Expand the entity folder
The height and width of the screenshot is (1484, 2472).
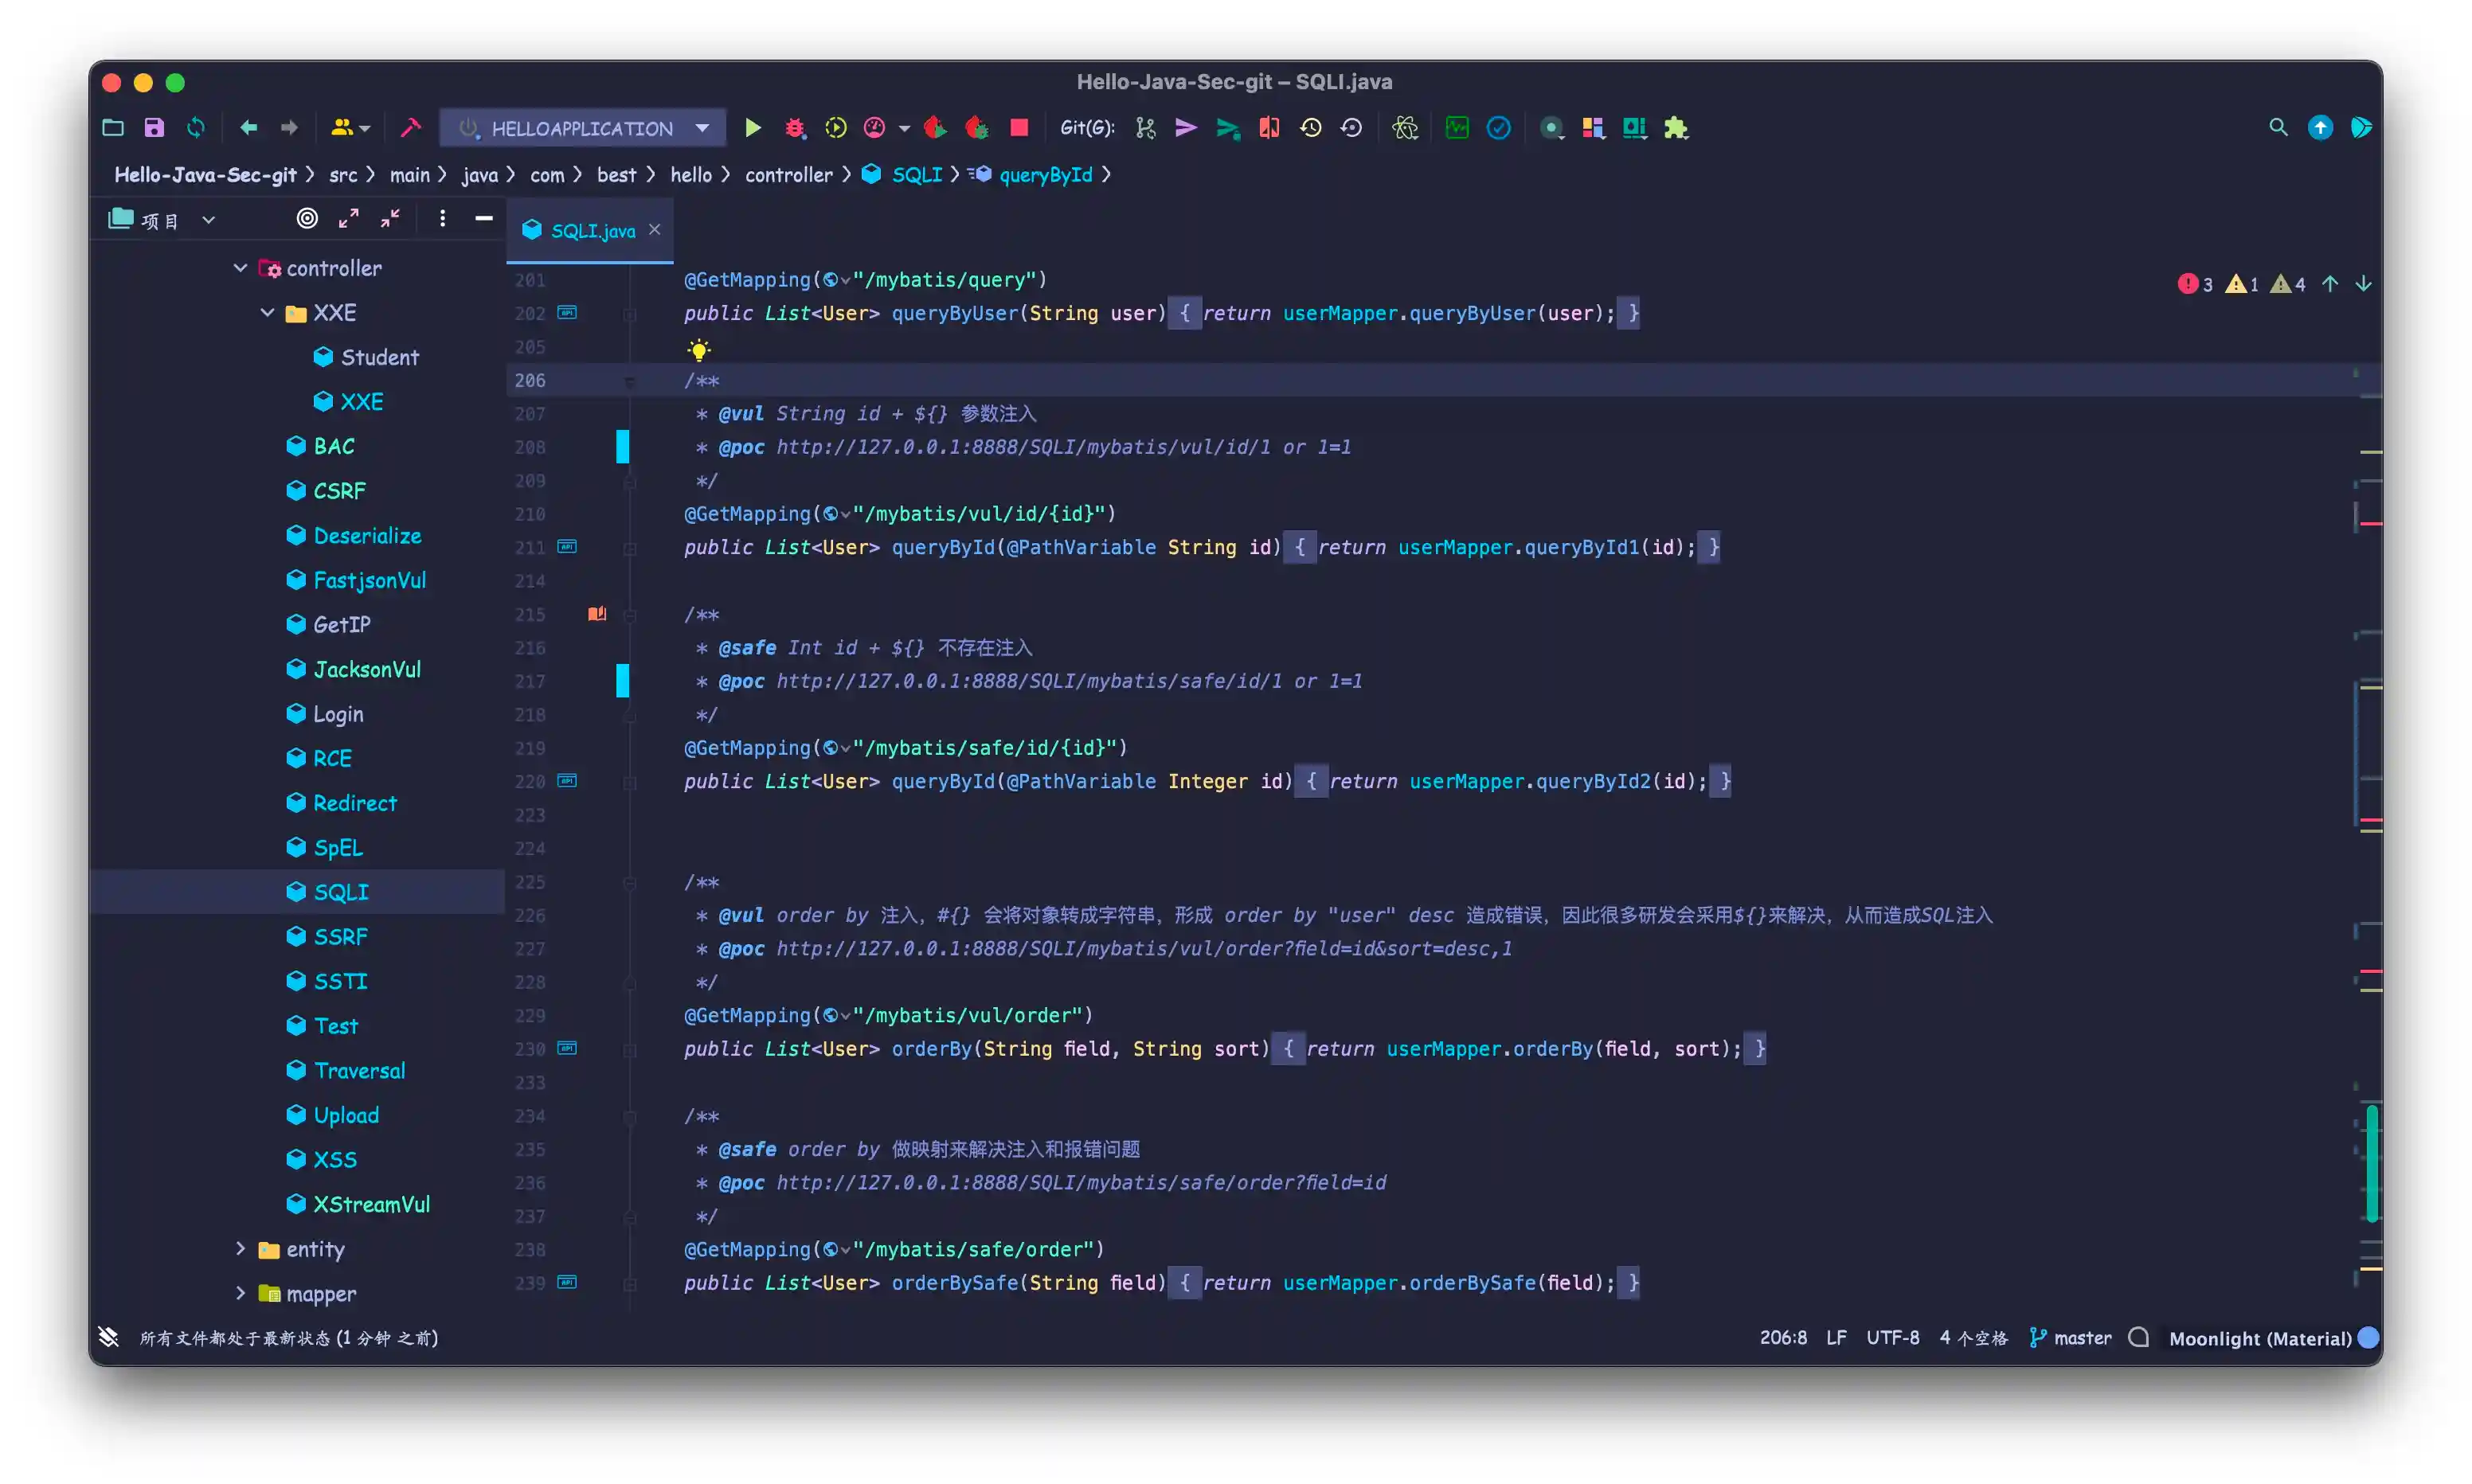(240, 1248)
